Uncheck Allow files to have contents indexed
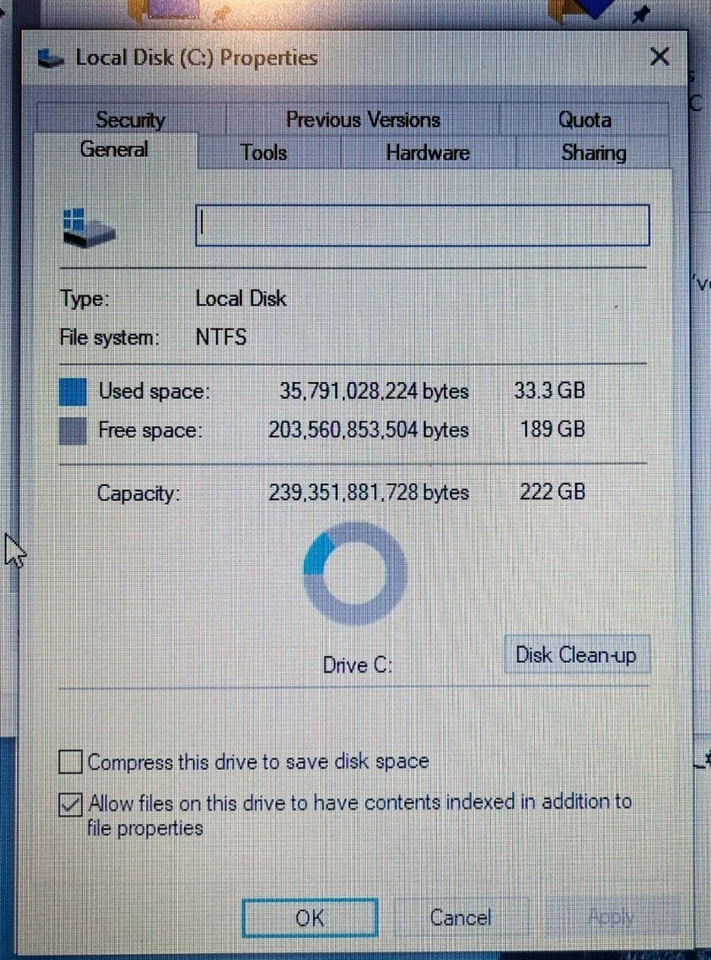This screenshot has height=960, width=711. click(70, 804)
